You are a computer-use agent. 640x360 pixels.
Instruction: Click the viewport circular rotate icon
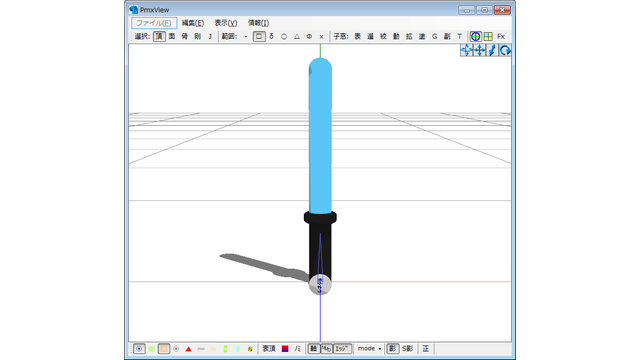505,50
